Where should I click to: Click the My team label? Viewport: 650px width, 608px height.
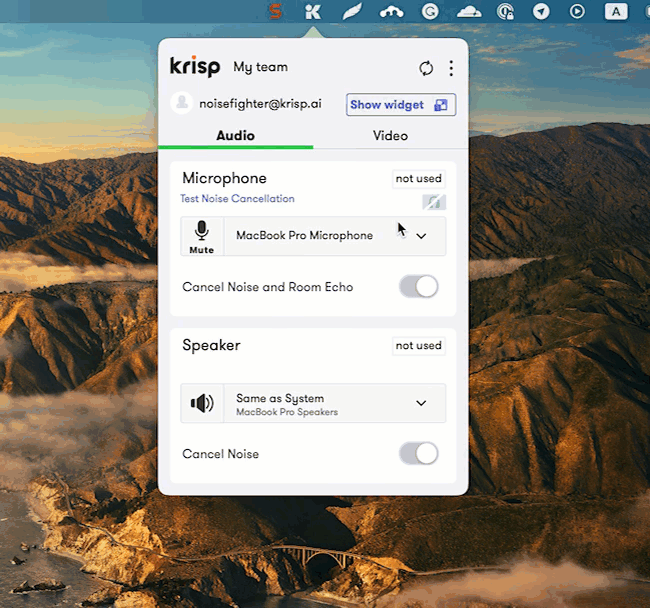coord(260,67)
